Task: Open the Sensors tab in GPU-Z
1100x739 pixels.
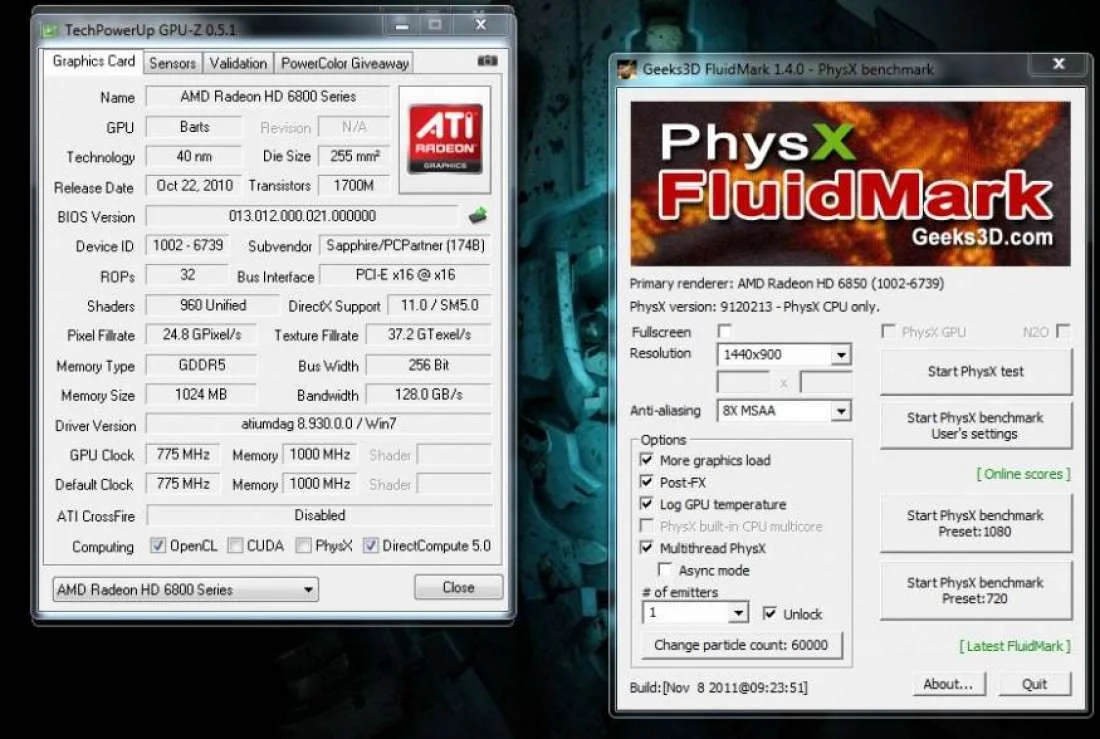Action: click(173, 63)
